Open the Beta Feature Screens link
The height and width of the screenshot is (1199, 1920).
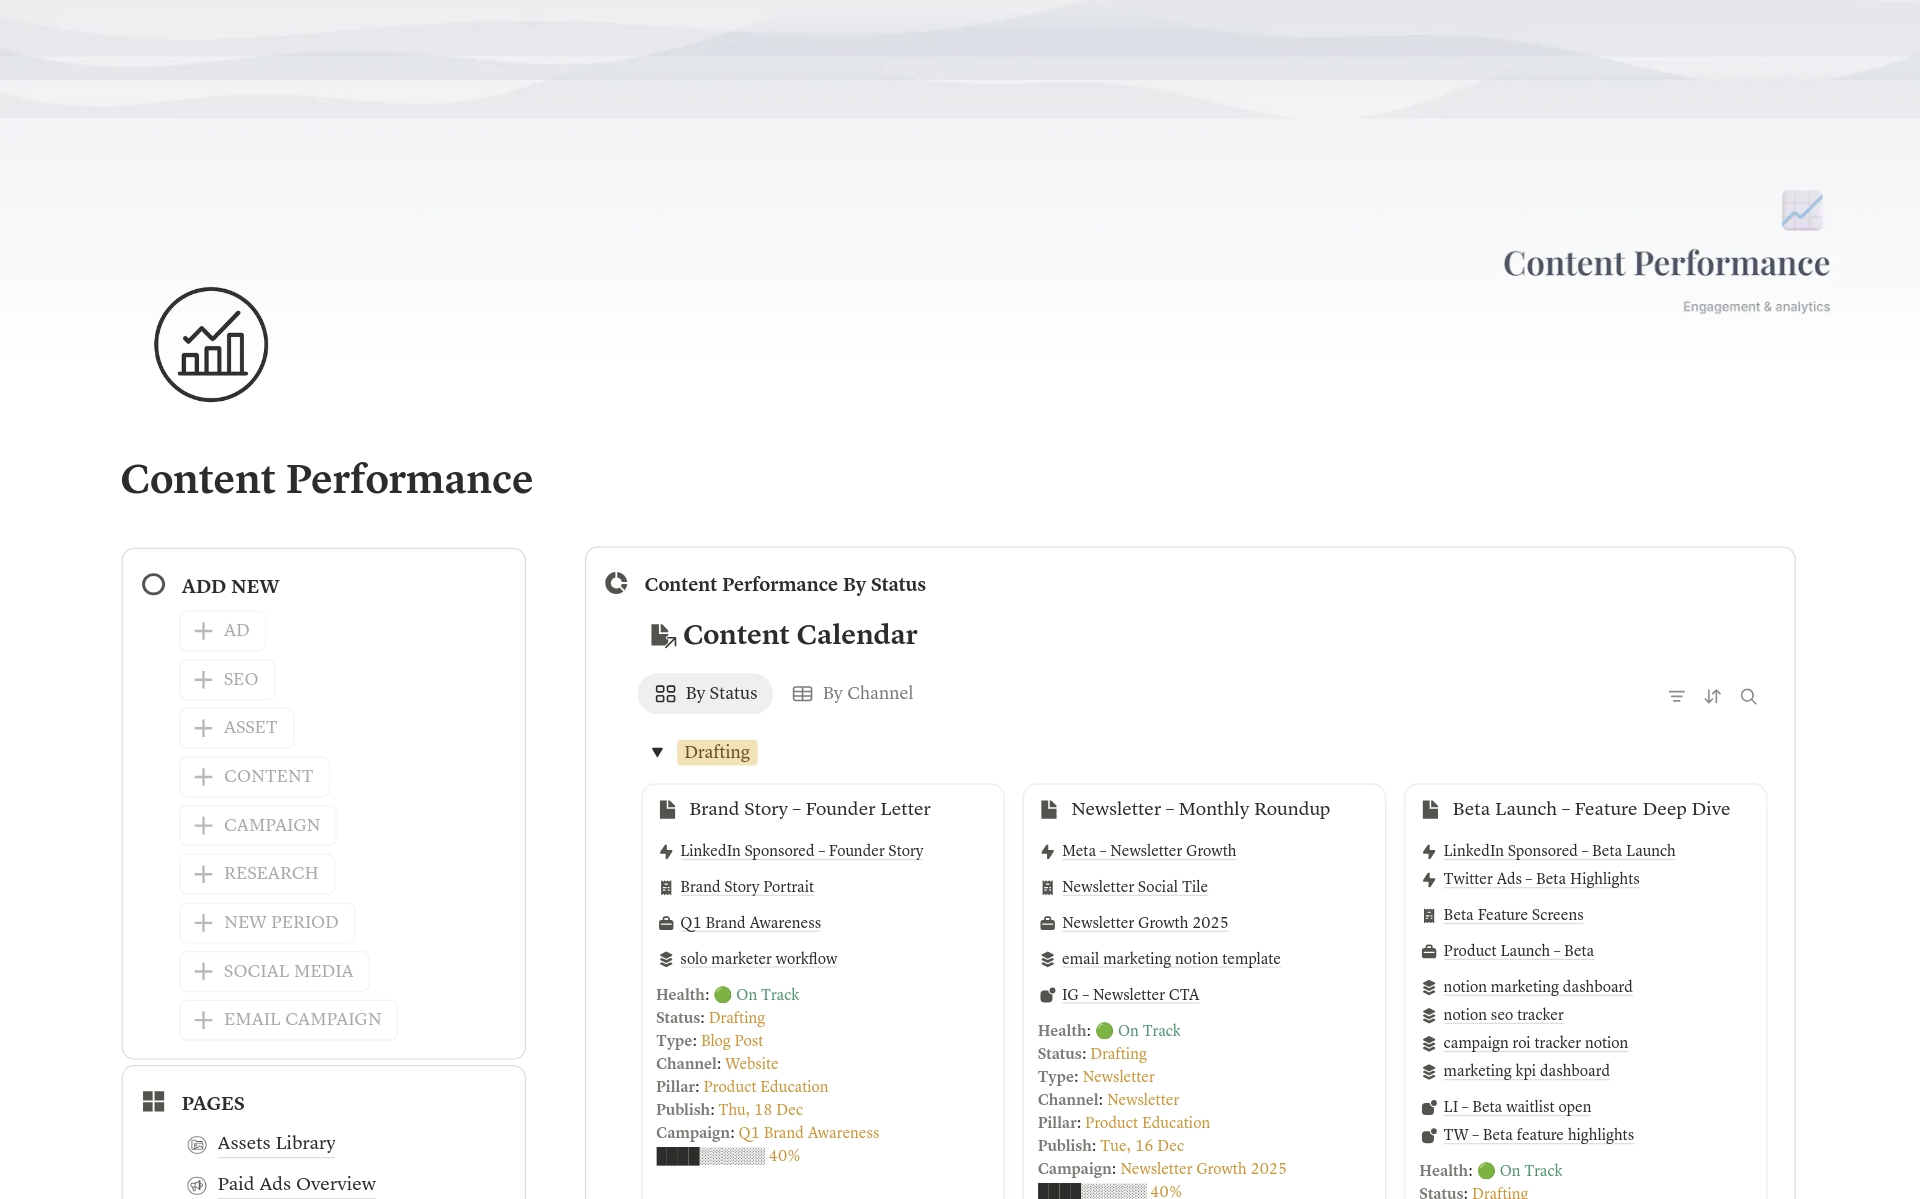[x=1513, y=916]
